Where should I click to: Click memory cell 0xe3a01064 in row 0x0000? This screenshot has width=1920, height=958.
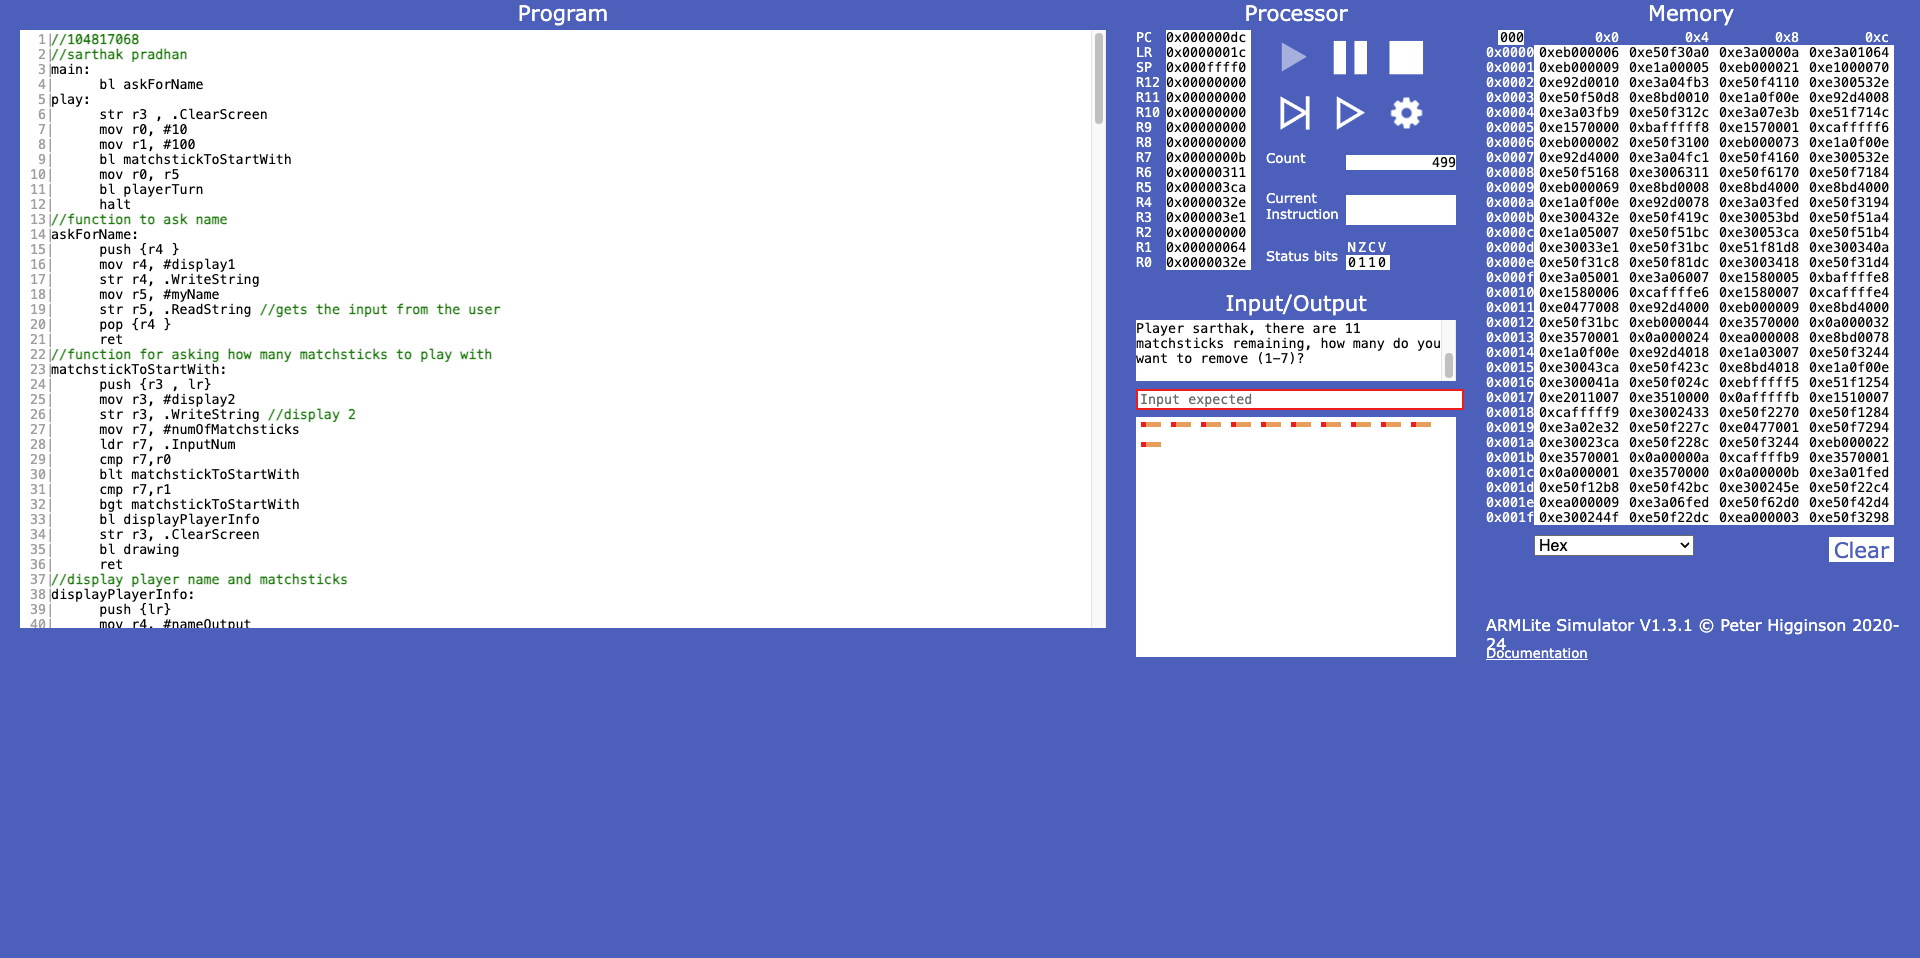point(1849,52)
